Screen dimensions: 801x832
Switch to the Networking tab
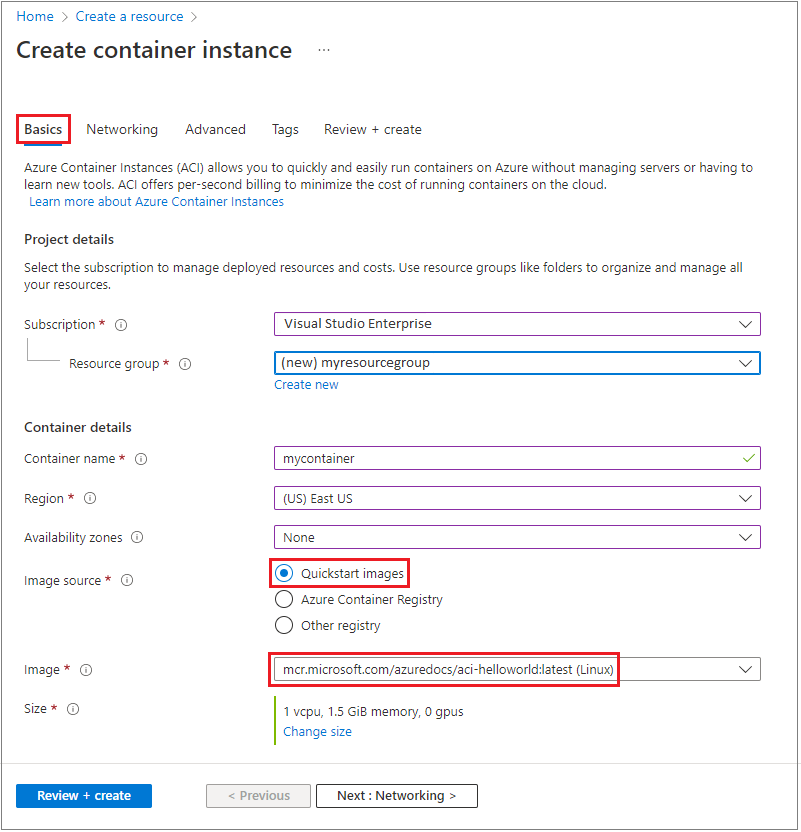click(122, 129)
